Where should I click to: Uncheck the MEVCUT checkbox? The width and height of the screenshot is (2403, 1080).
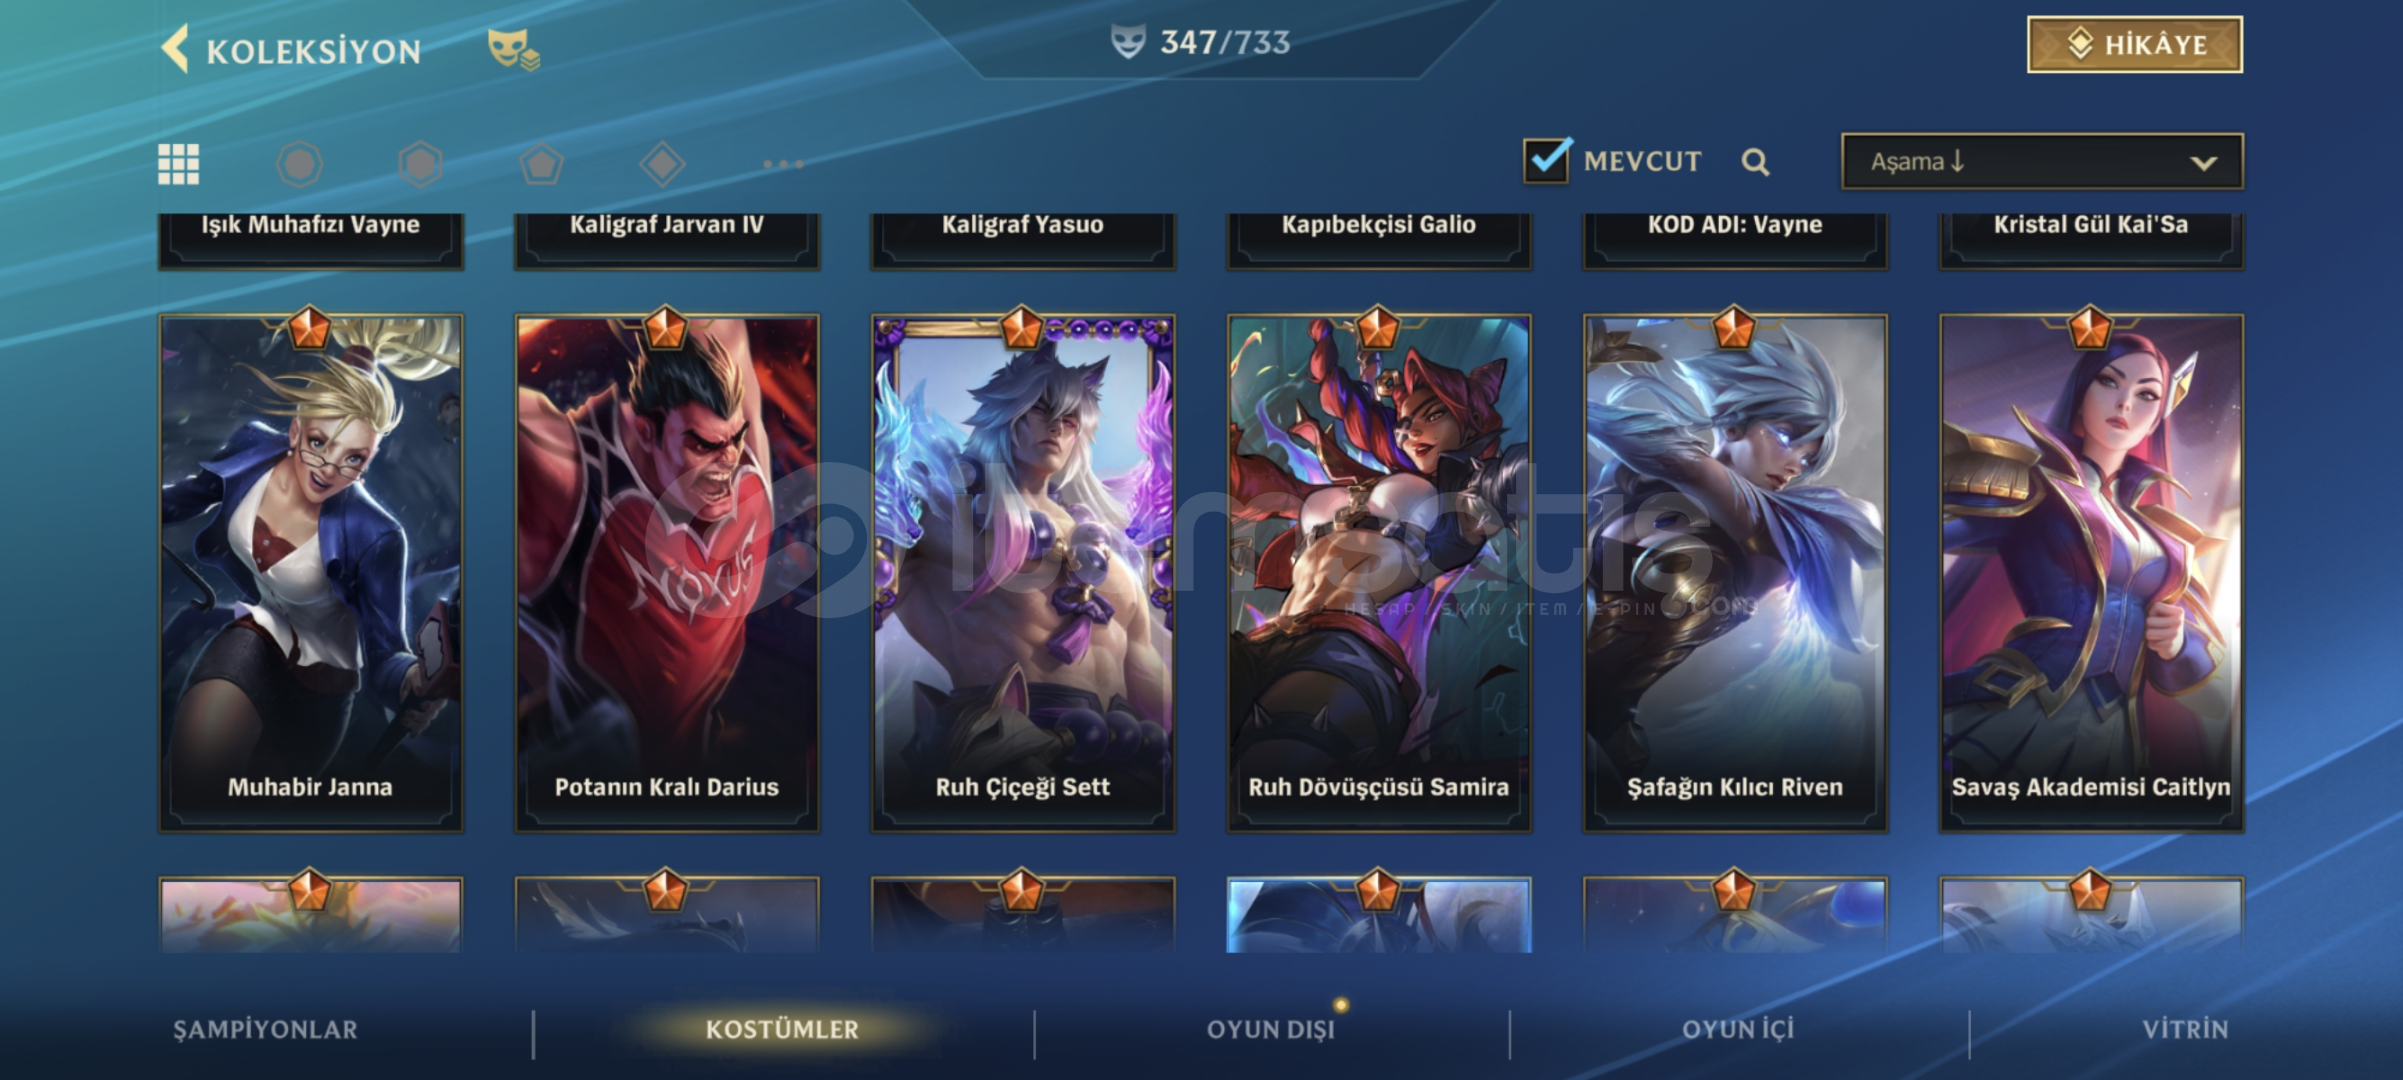point(1547,160)
